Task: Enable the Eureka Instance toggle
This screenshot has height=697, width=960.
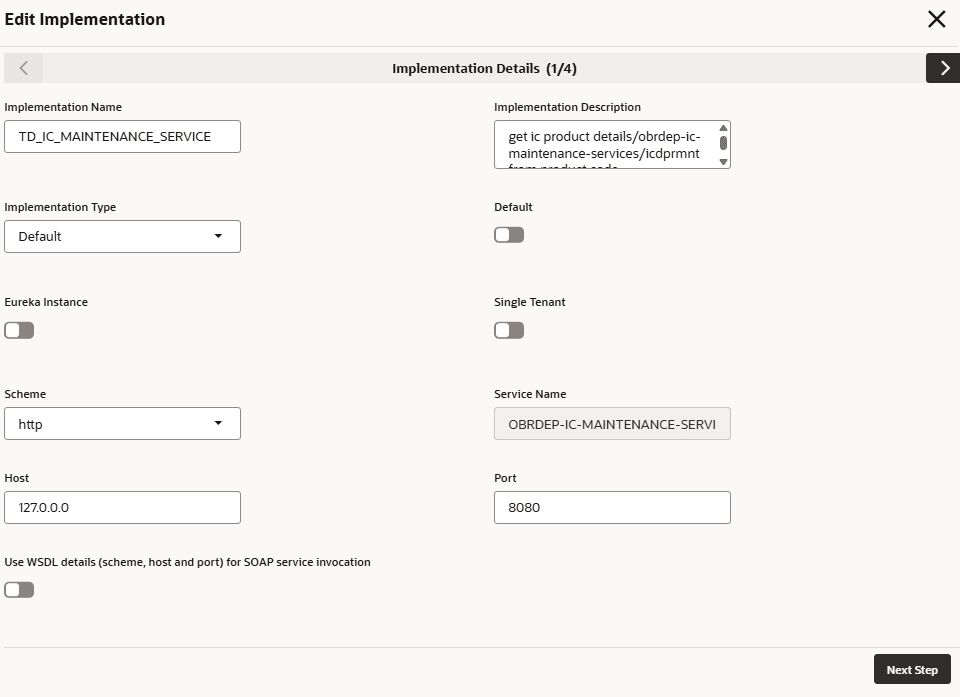Action: pos(19,330)
